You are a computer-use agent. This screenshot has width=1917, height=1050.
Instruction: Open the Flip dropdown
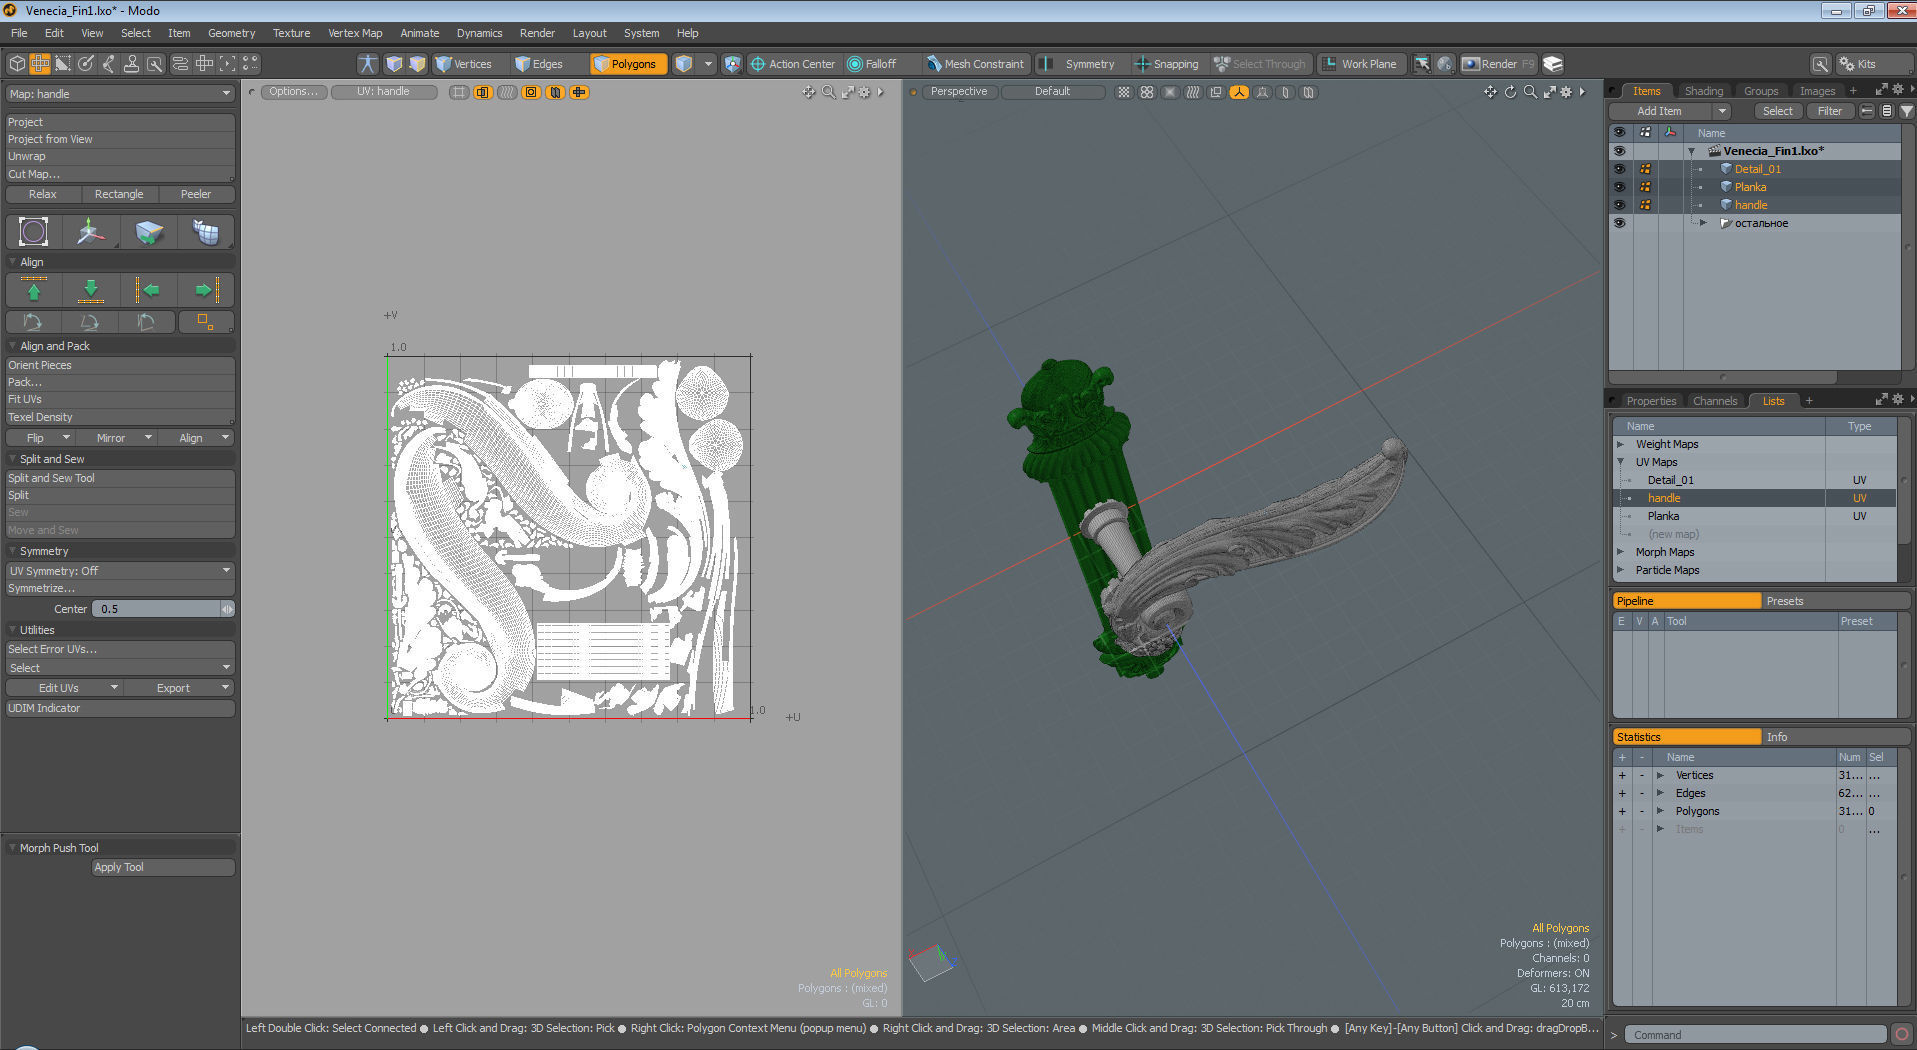tap(40, 438)
